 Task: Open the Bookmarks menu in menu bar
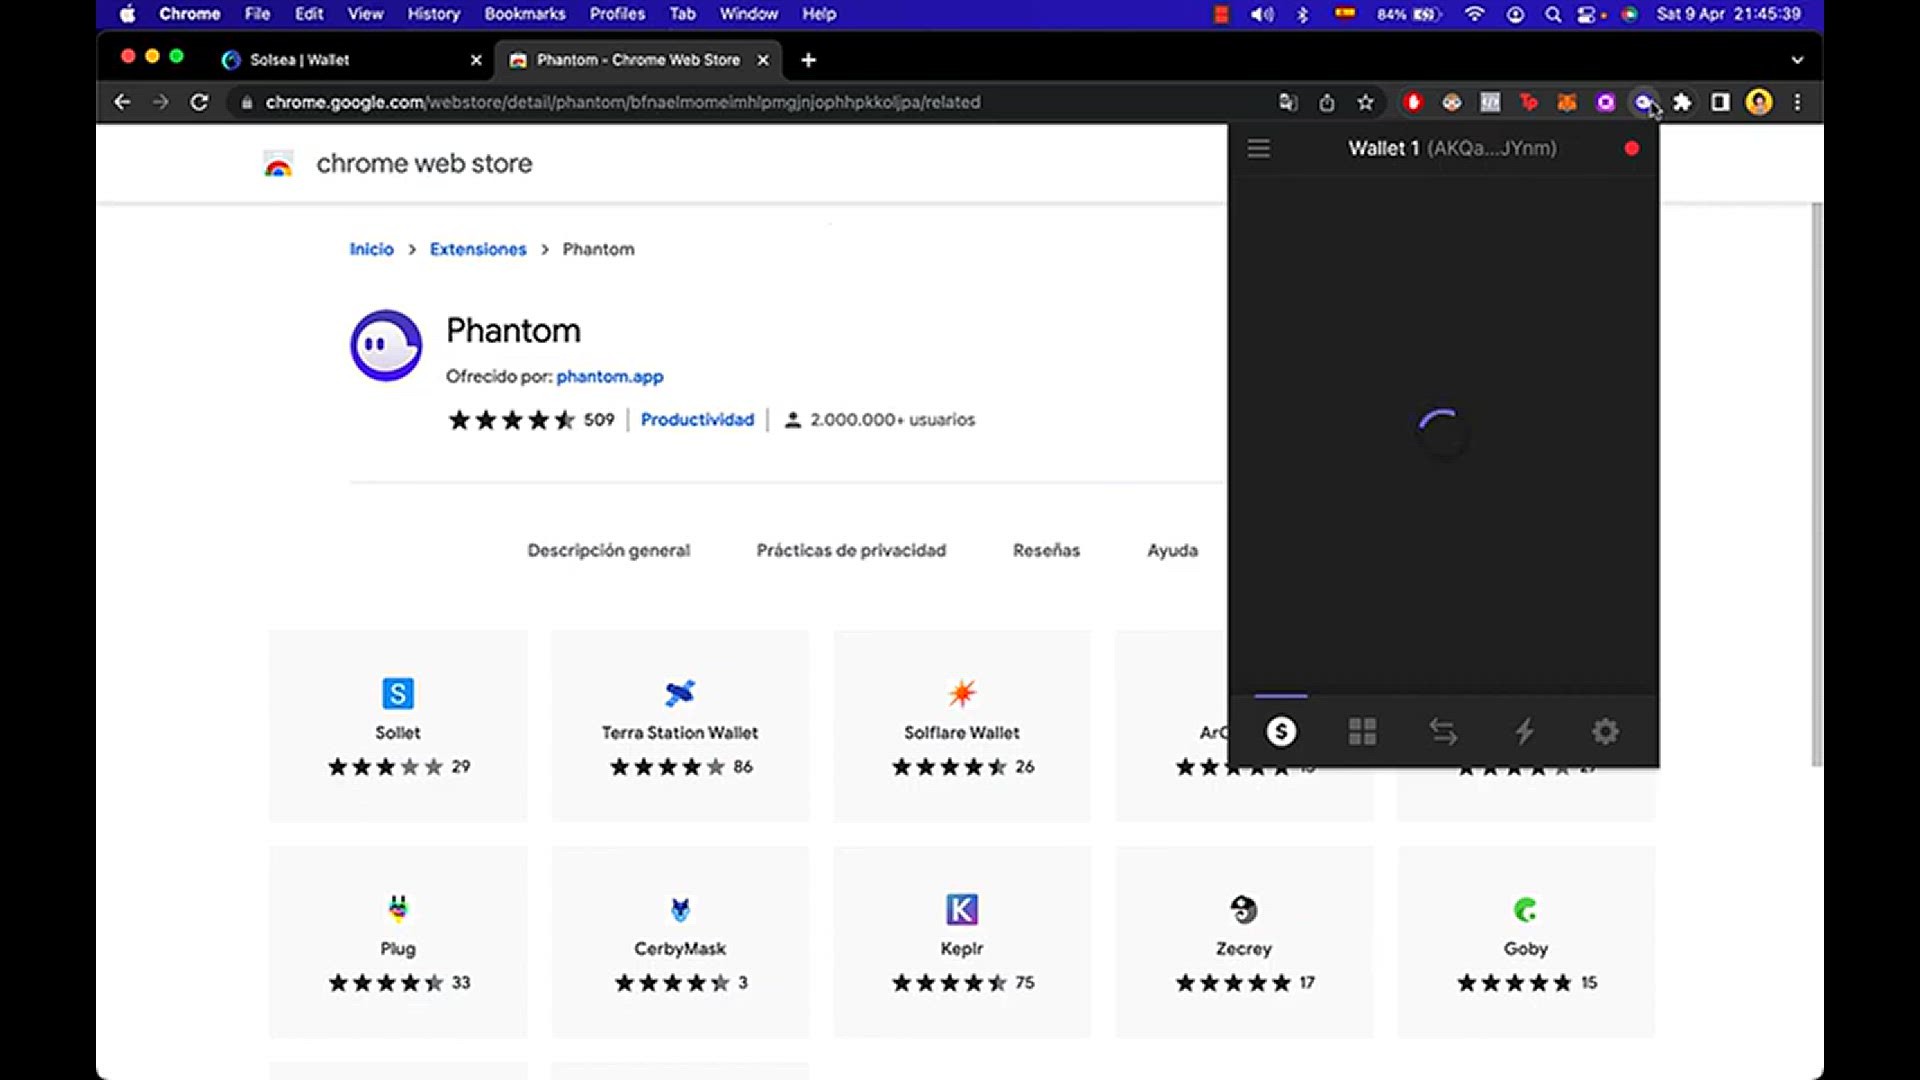[524, 14]
